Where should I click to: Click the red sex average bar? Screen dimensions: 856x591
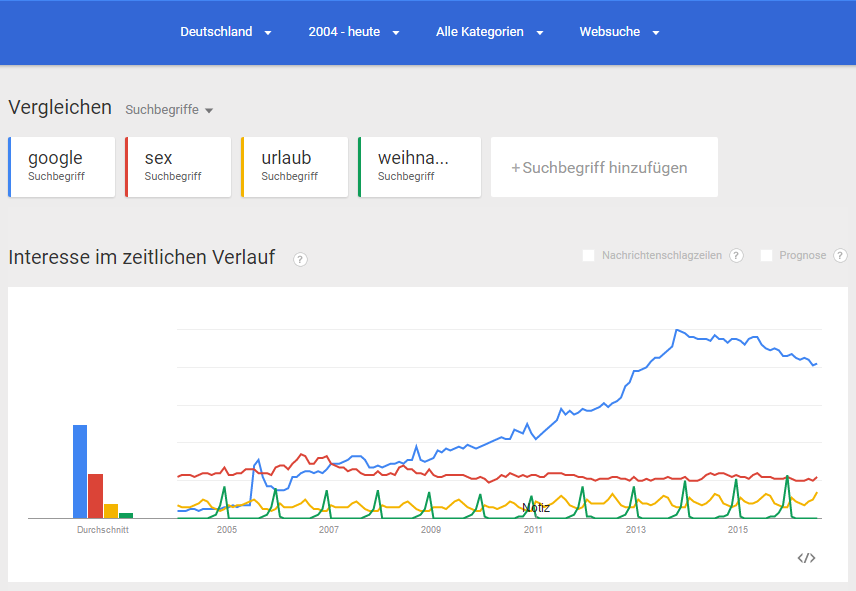tap(96, 495)
